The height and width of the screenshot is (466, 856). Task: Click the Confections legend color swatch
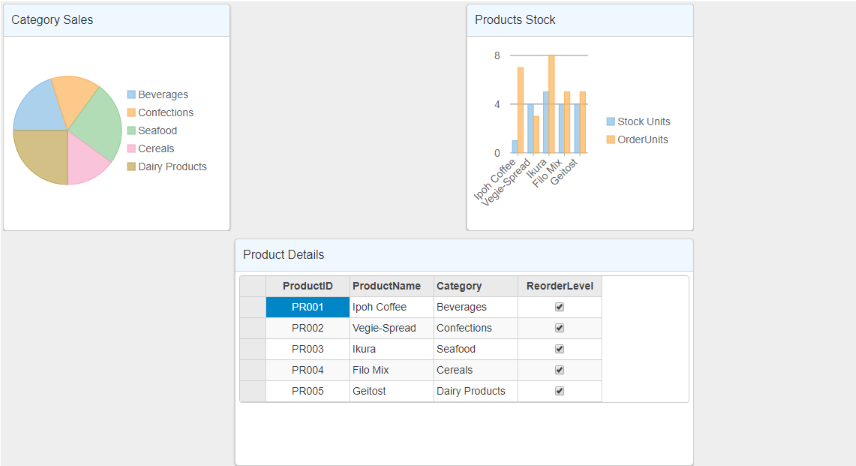click(x=131, y=113)
